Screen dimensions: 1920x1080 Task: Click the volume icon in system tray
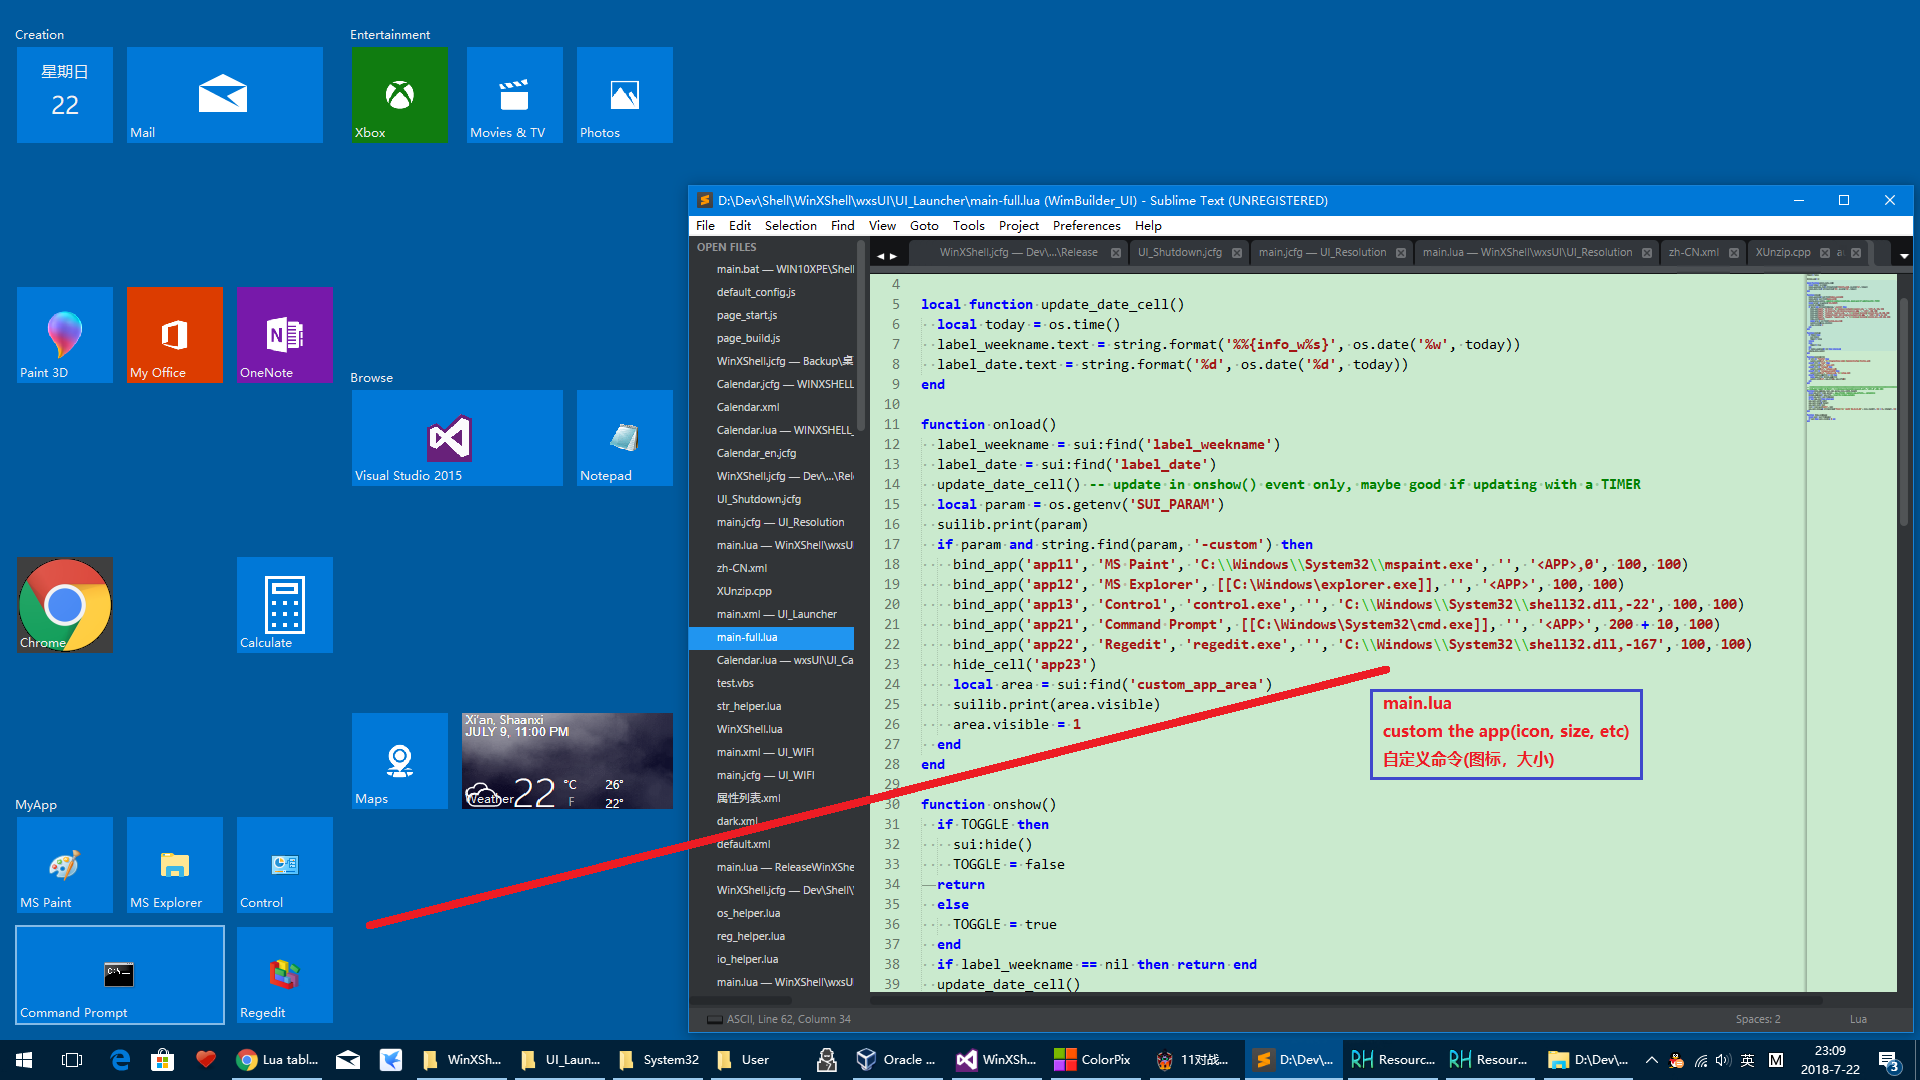[x=1722, y=1060]
